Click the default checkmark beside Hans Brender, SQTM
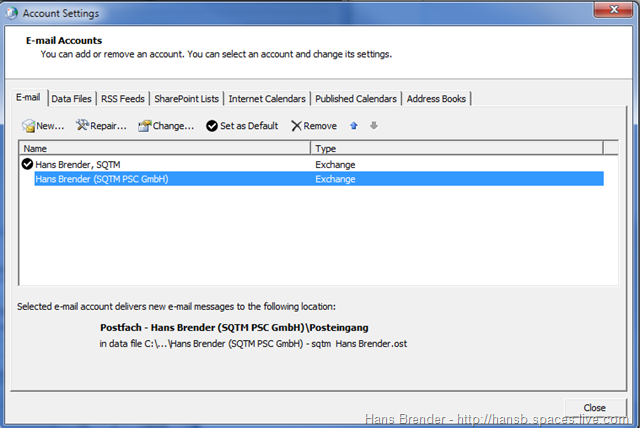This screenshot has width=640, height=428. (x=27, y=164)
